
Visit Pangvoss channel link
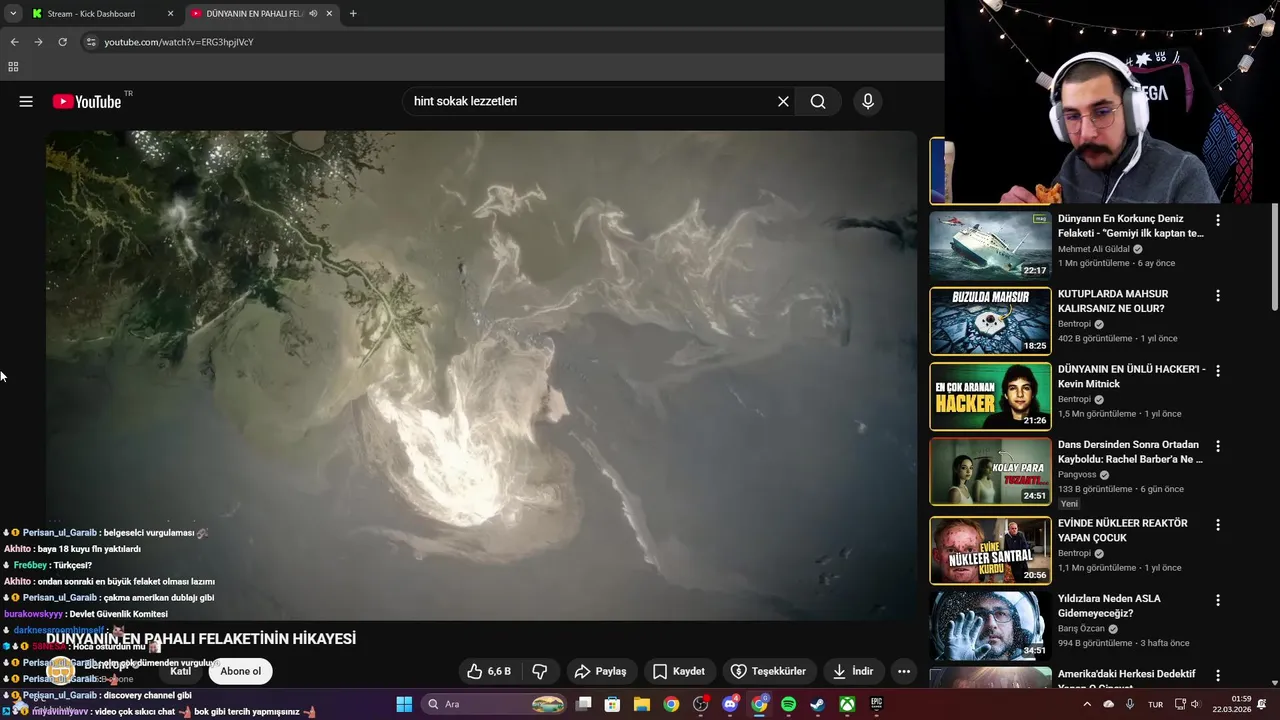[1077, 475]
